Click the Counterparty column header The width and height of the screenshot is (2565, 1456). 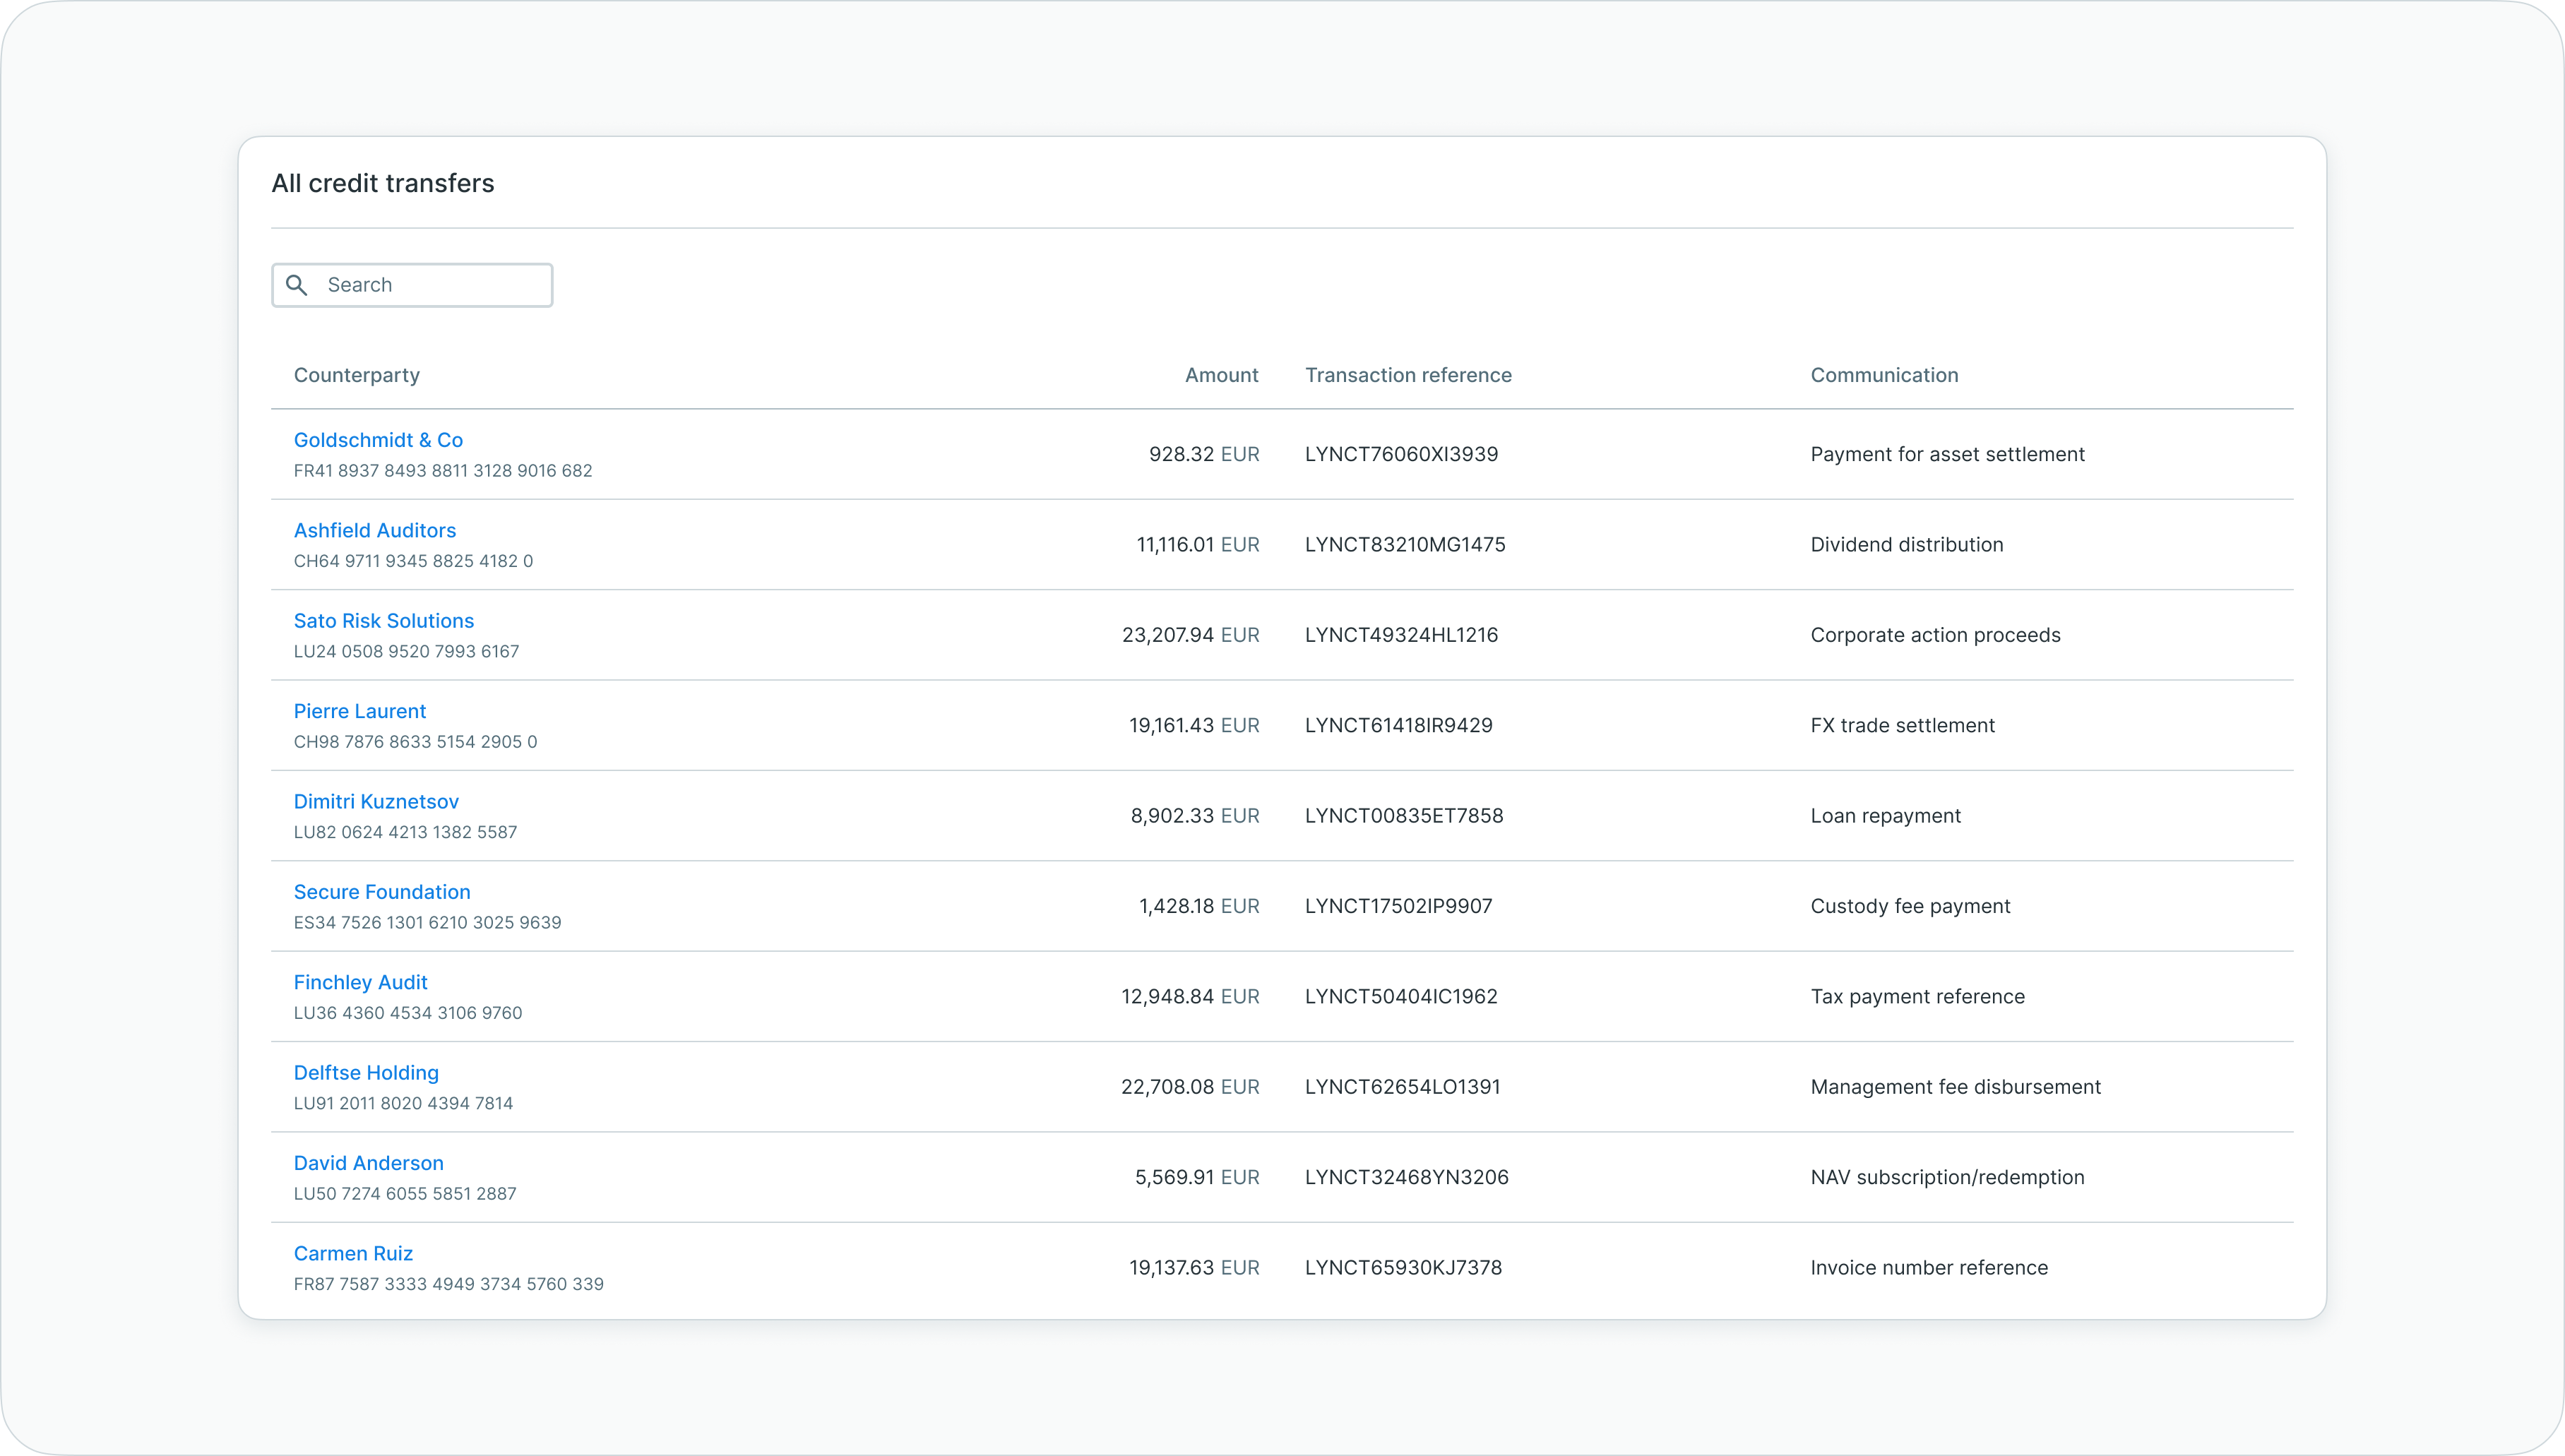click(356, 375)
